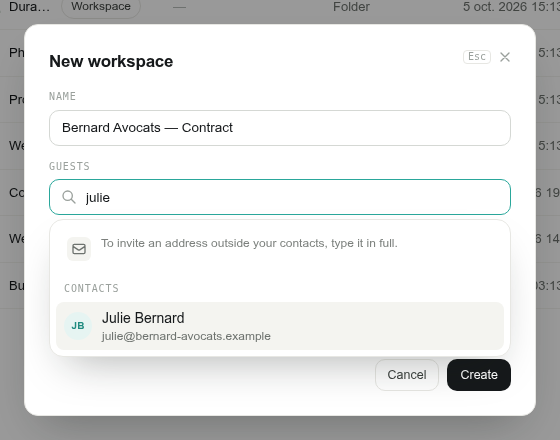Image resolution: width=560 pixels, height=440 pixels.
Task: Click Create button
Action: 479,375
